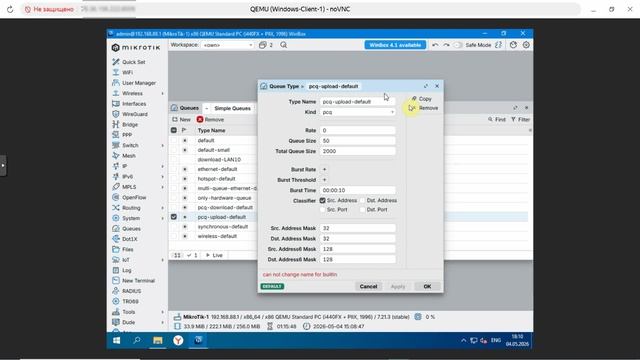Expand Routing submenu
The image size is (640, 360).
(162, 208)
